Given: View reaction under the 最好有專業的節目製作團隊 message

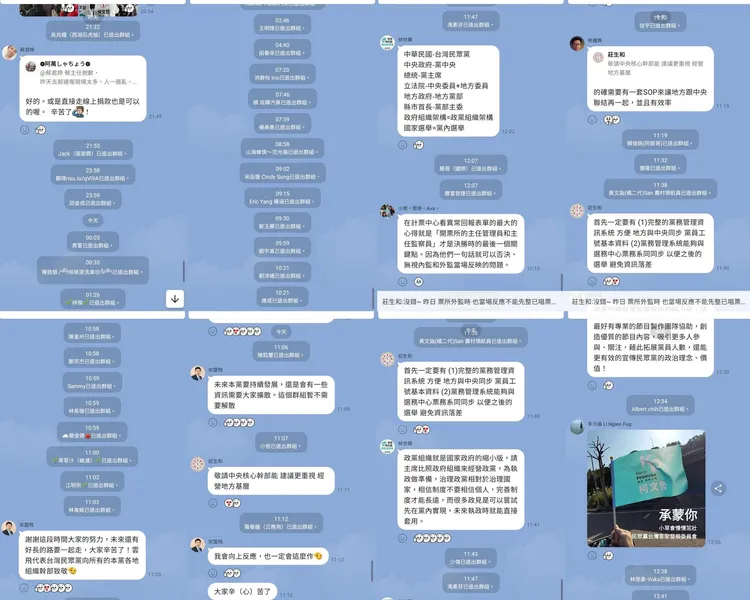Looking at the screenshot, I should [608, 385].
